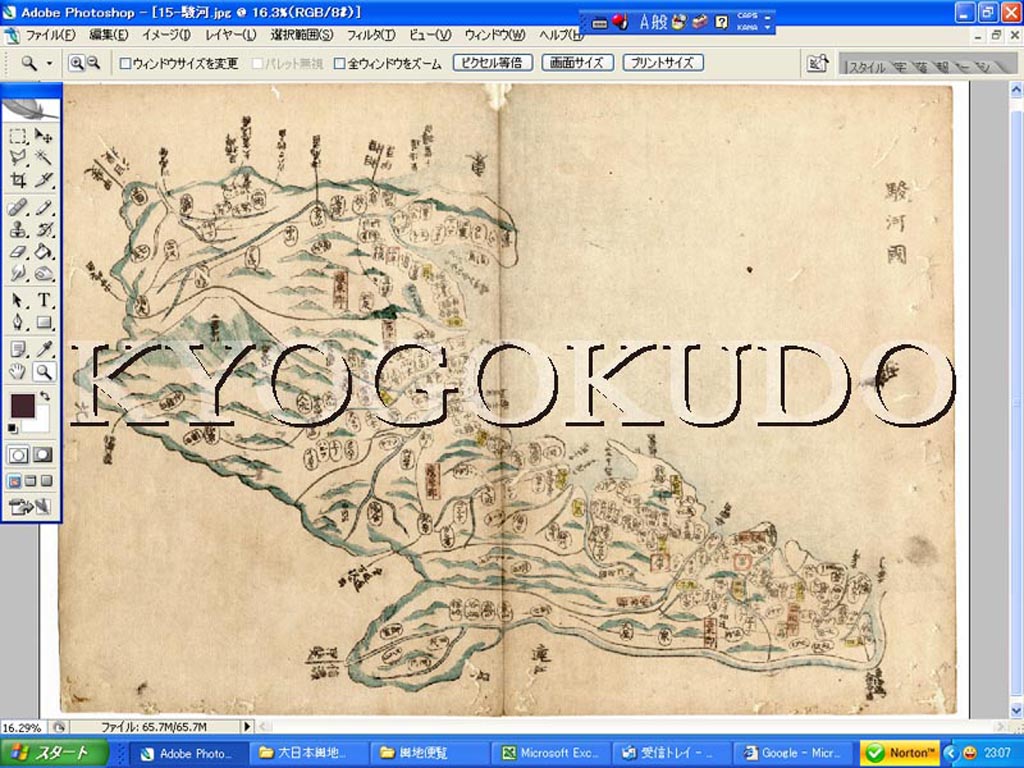1024x768 pixels.
Task: Open the File Browser toggle icon
Action: click(818, 63)
